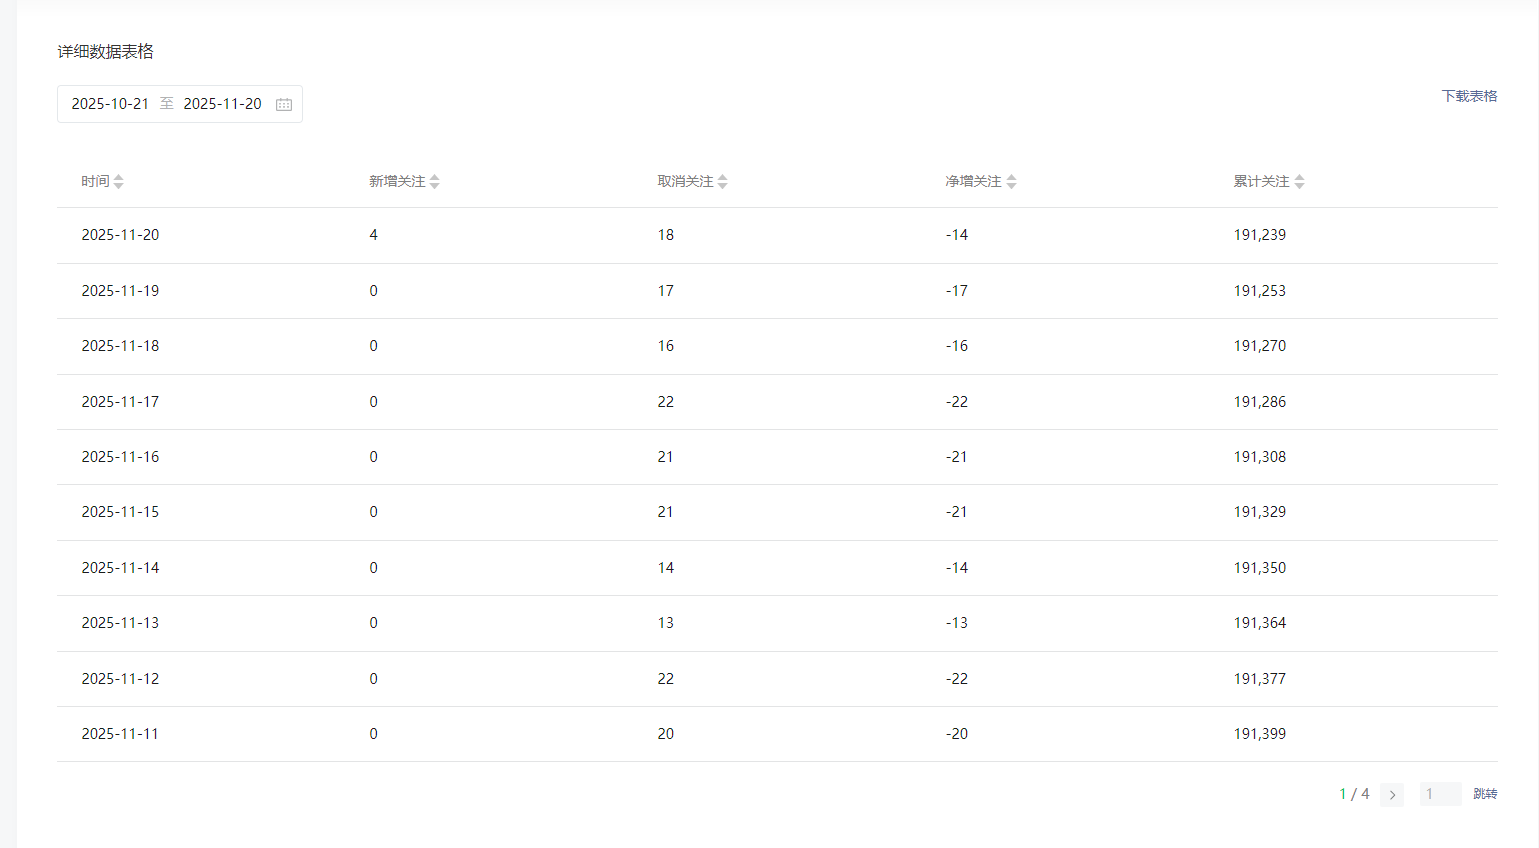Click 下载表格 download link

pyautogui.click(x=1469, y=96)
